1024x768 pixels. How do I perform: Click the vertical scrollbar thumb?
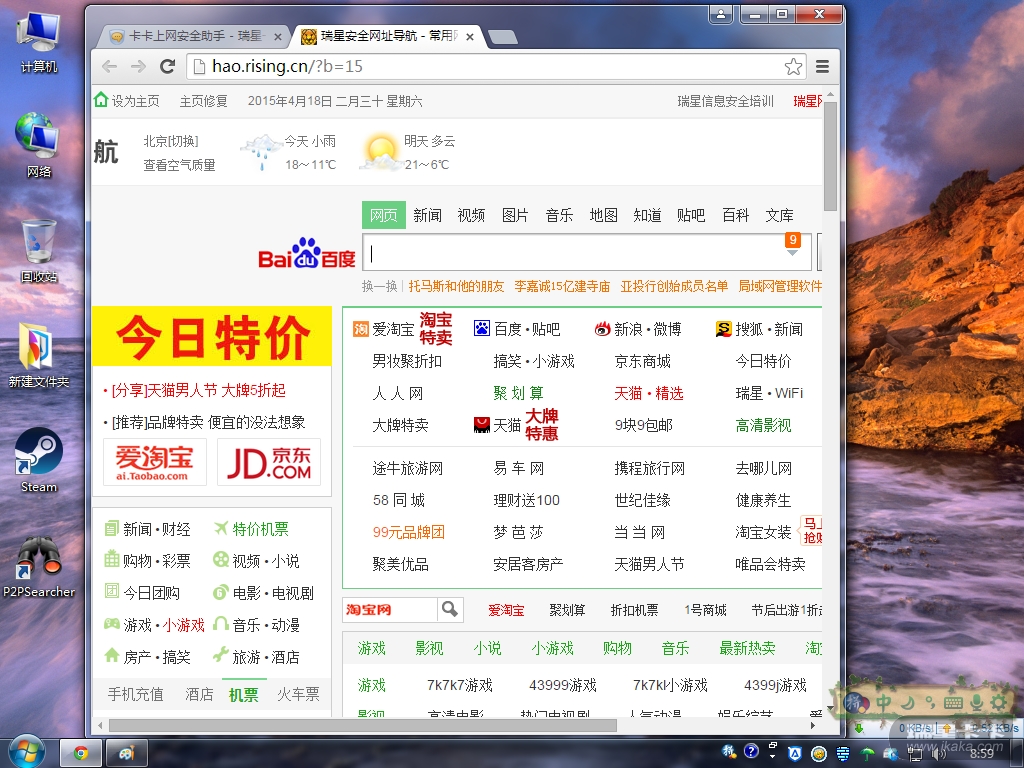pyautogui.click(x=830, y=156)
